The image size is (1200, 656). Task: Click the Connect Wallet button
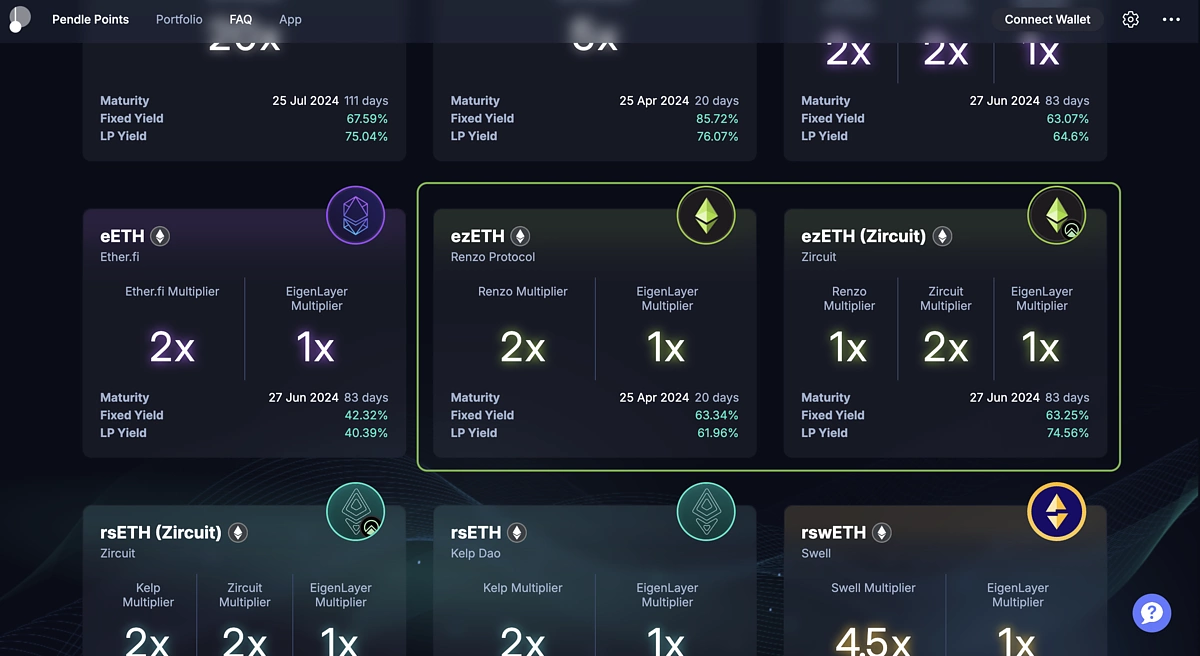(1047, 19)
